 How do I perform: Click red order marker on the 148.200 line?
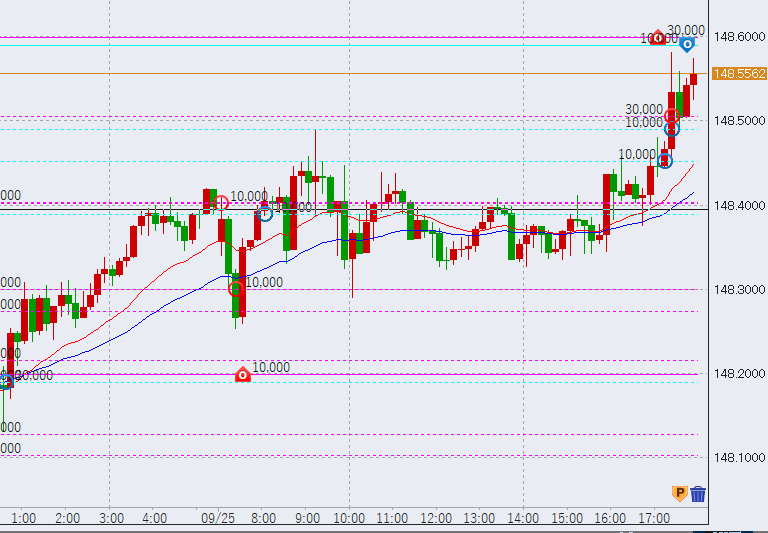point(242,375)
